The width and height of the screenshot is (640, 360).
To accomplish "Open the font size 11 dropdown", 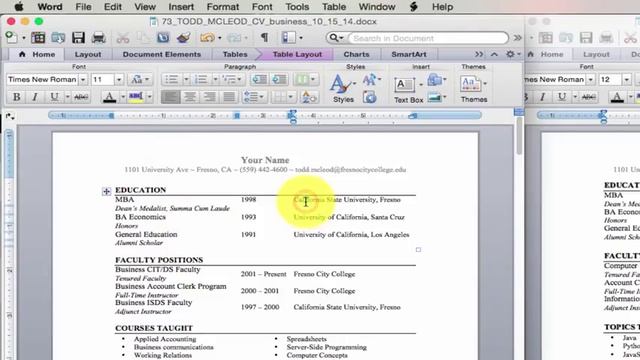I will click(x=119, y=80).
